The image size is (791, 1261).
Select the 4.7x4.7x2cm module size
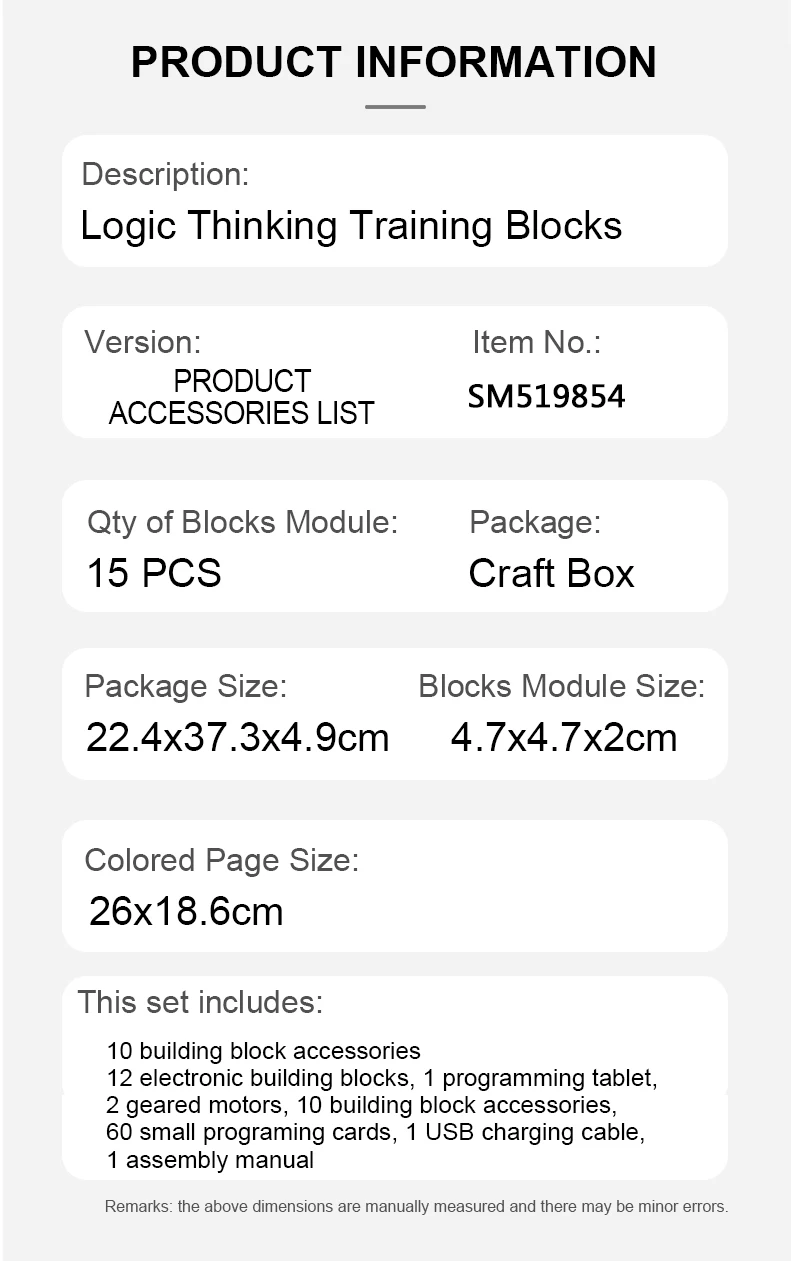(x=564, y=738)
